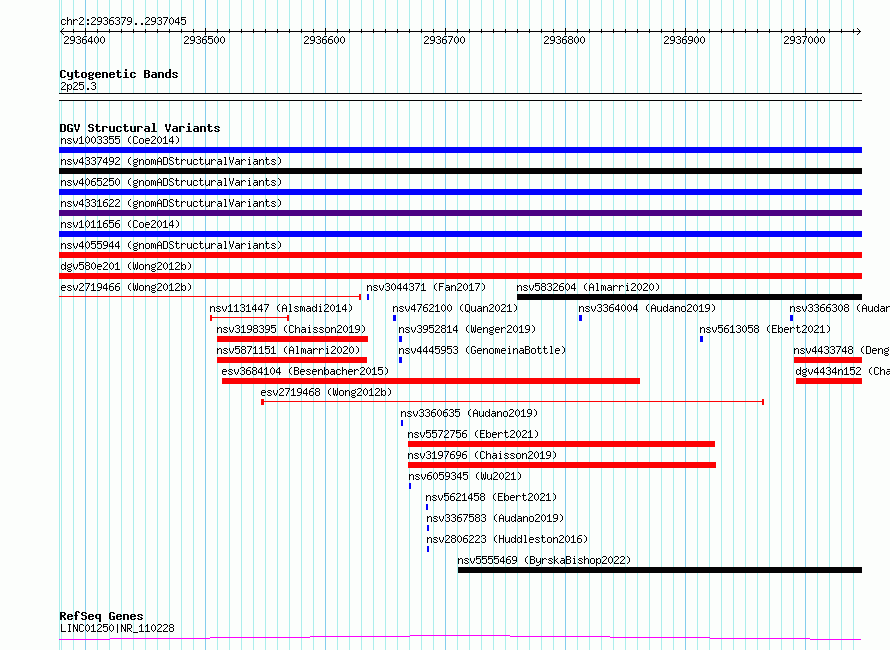Open nsv1131447 (Alsmadi2014) label
Viewport: 890px width, 650px height.
click(x=281, y=308)
